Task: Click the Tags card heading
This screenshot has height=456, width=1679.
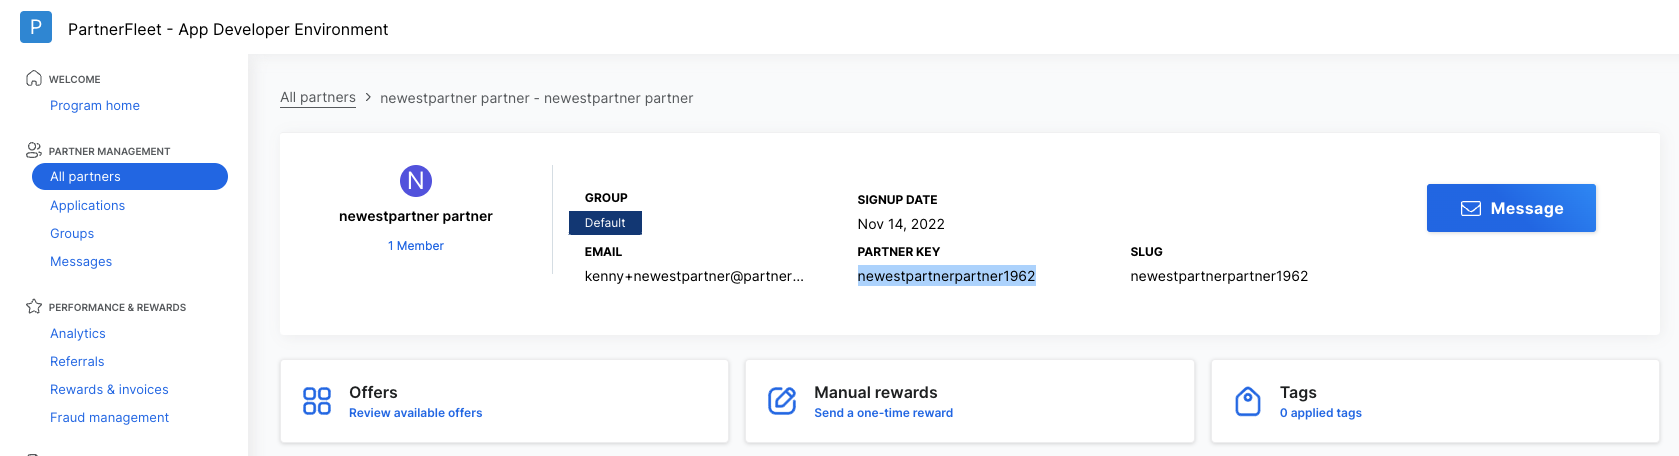Action: click(1298, 392)
